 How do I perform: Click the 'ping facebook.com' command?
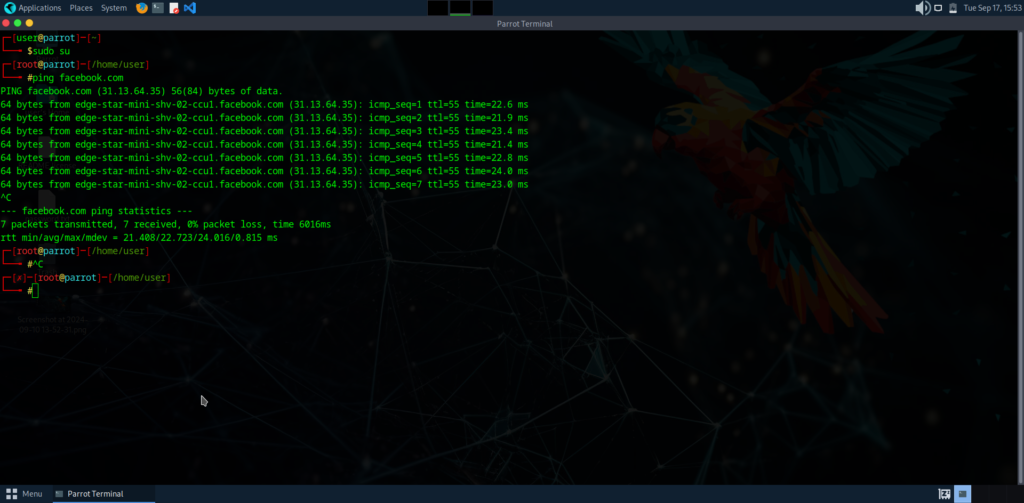(78, 78)
